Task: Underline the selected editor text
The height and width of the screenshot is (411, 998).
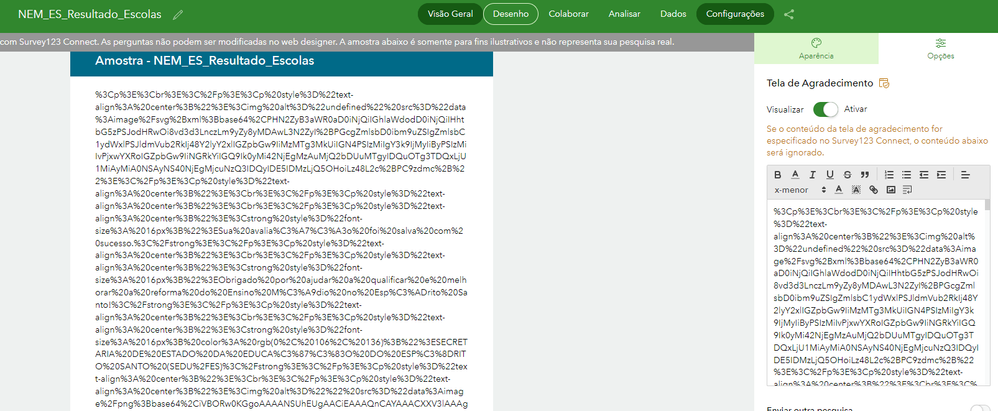Action: [830, 174]
